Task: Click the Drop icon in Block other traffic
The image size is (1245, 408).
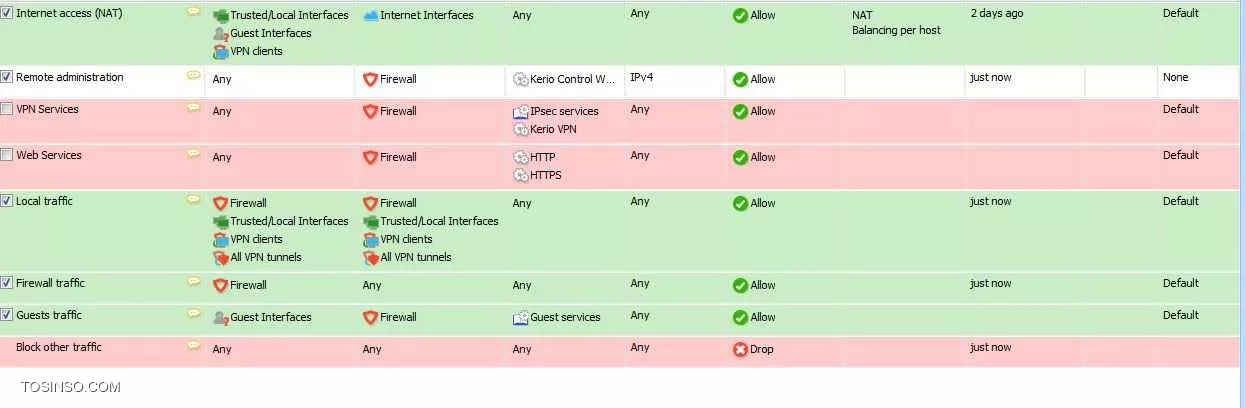Action: [x=740, y=350]
